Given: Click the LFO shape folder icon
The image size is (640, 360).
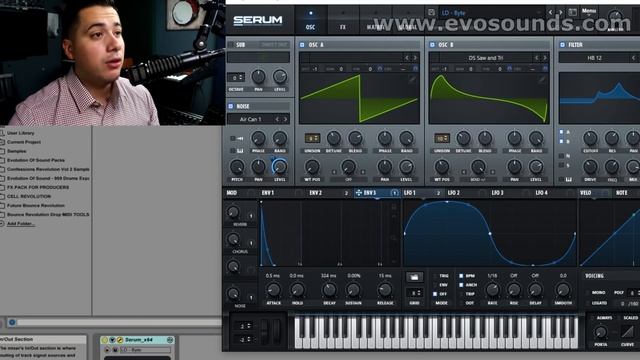Looking at the screenshot, I should [414, 277].
